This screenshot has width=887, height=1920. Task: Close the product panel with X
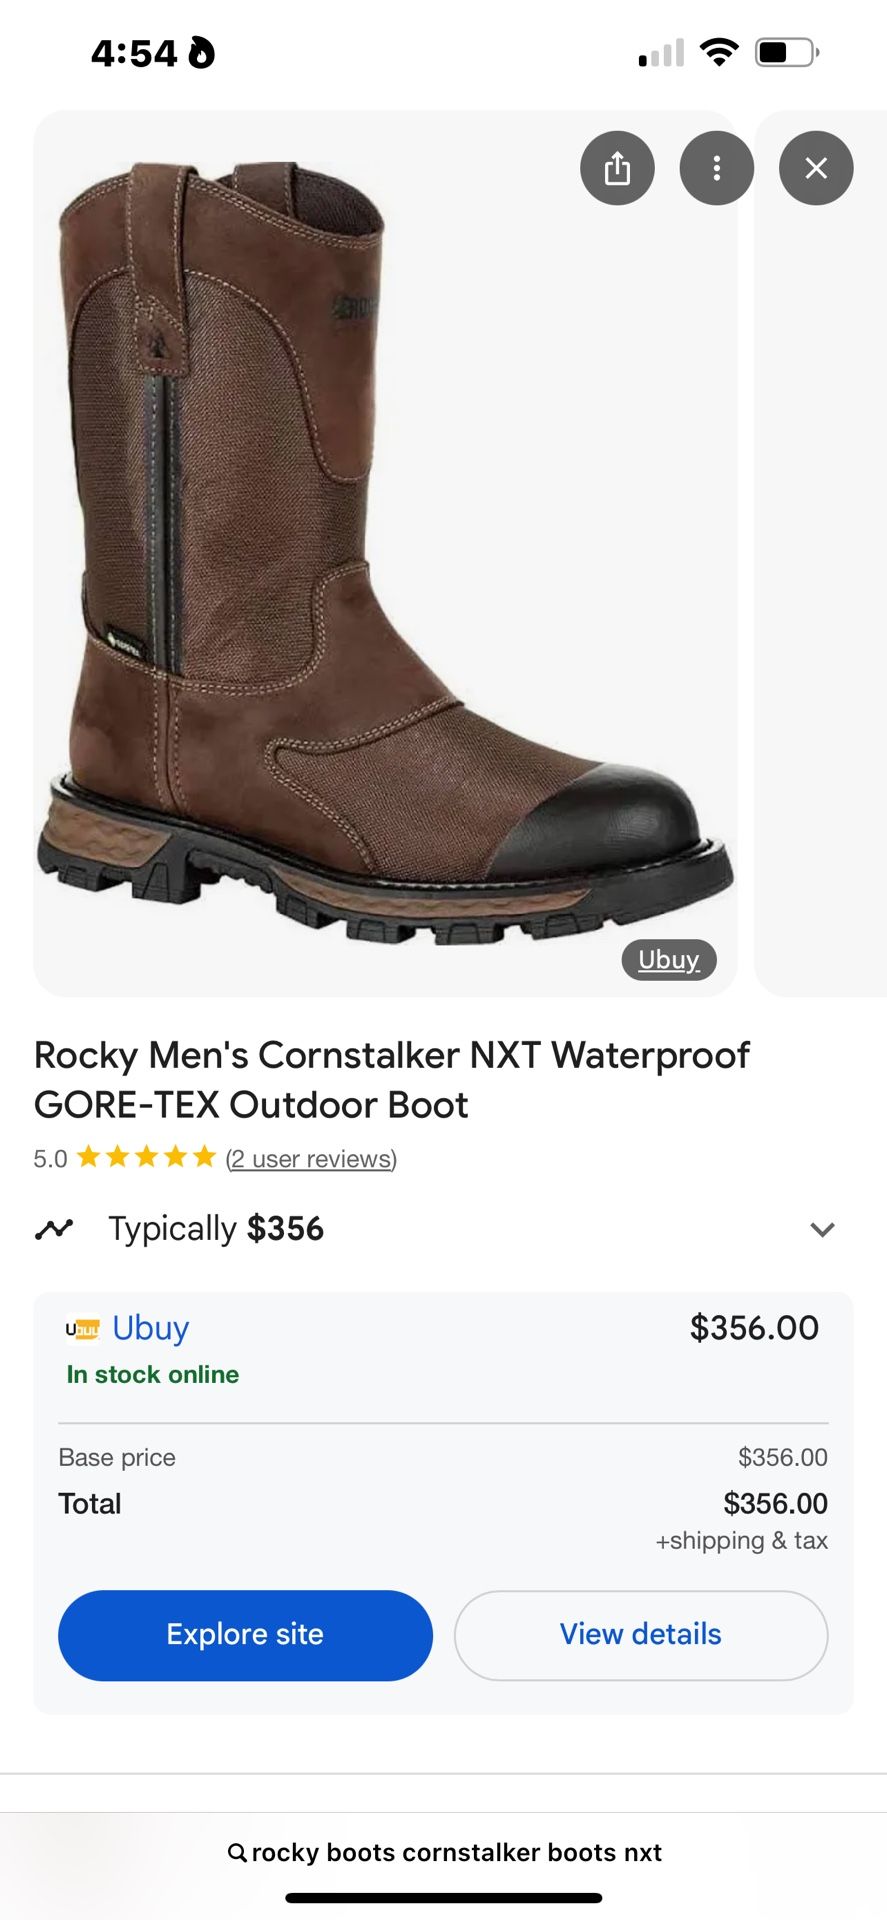pos(816,168)
